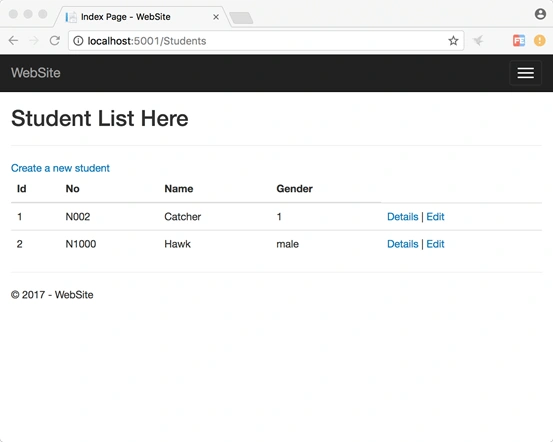Click the orange alert extension icon
Image resolution: width=553 pixels, height=442 pixels.
pos(539,41)
